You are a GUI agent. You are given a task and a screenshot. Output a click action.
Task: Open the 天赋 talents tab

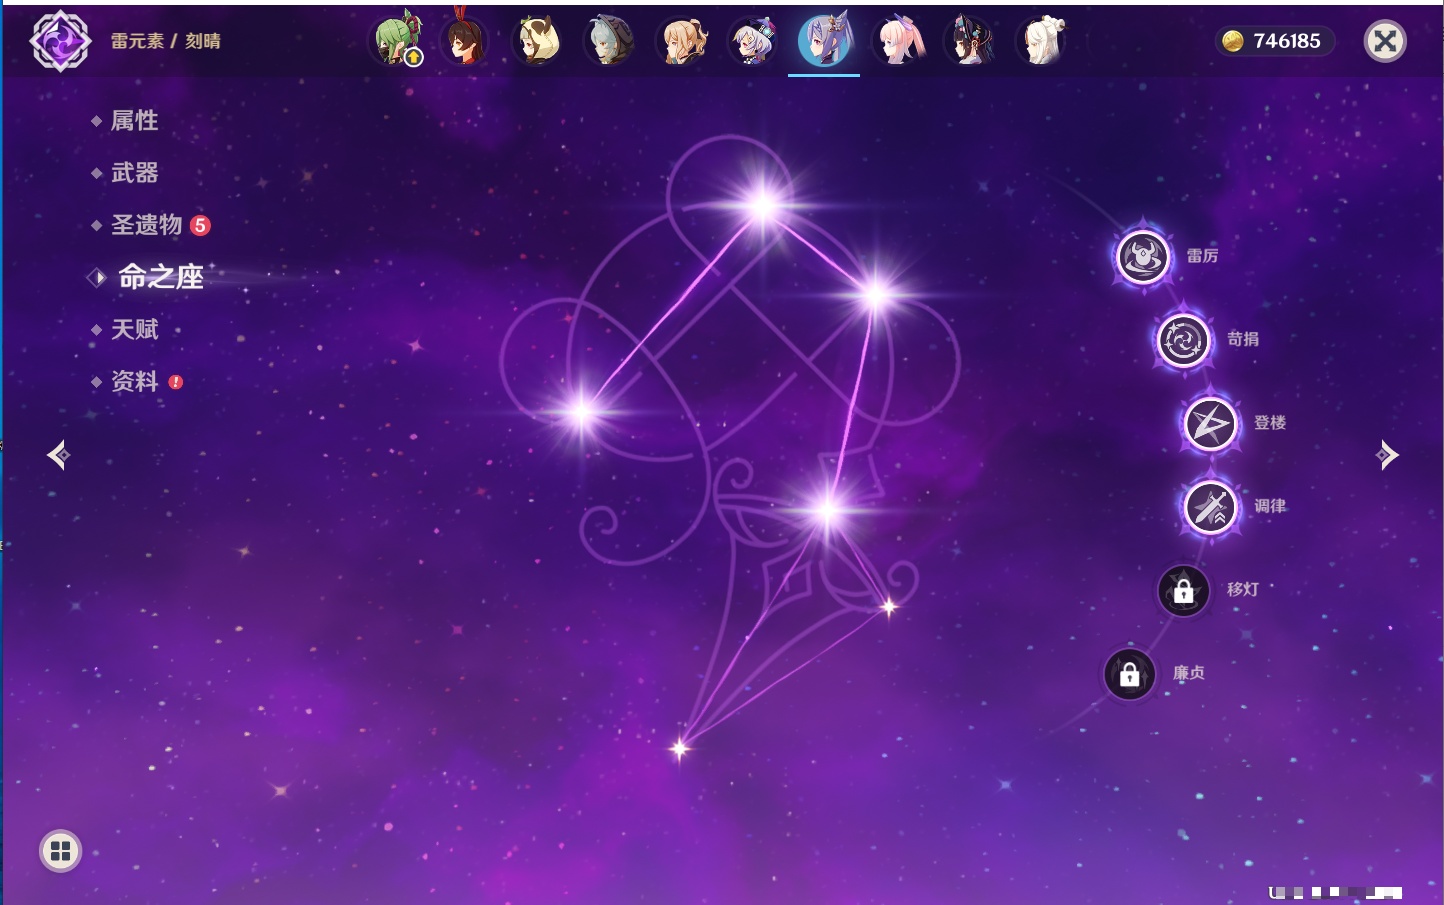tap(134, 329)
